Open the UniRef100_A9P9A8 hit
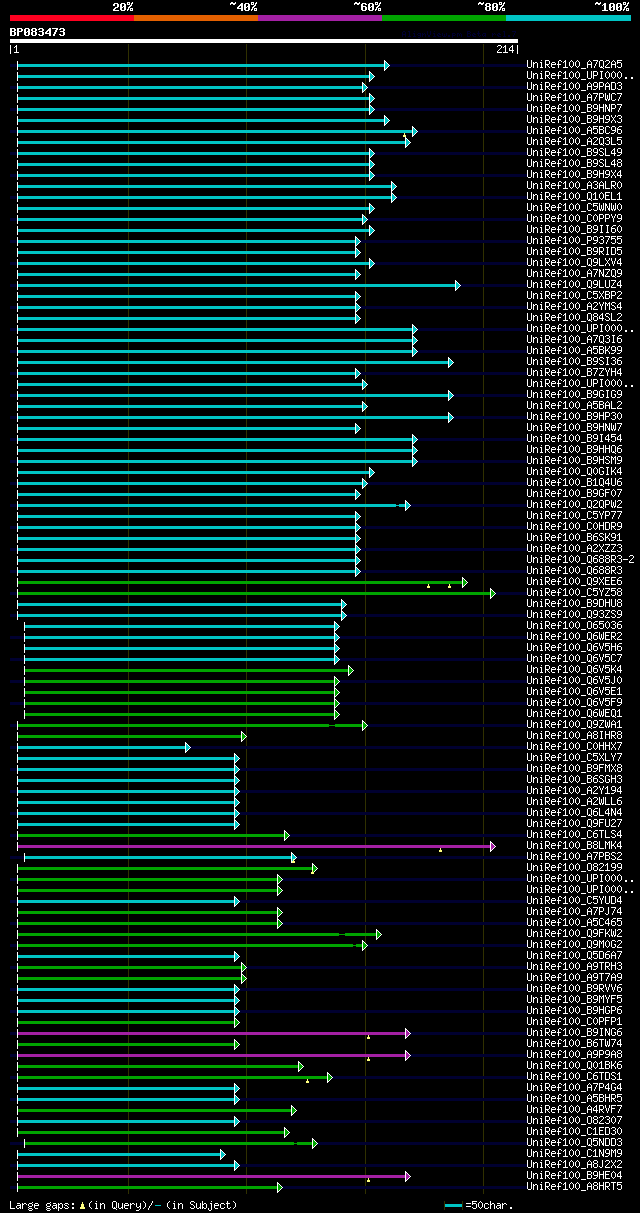640x1213 pixels. (576, 1055)
